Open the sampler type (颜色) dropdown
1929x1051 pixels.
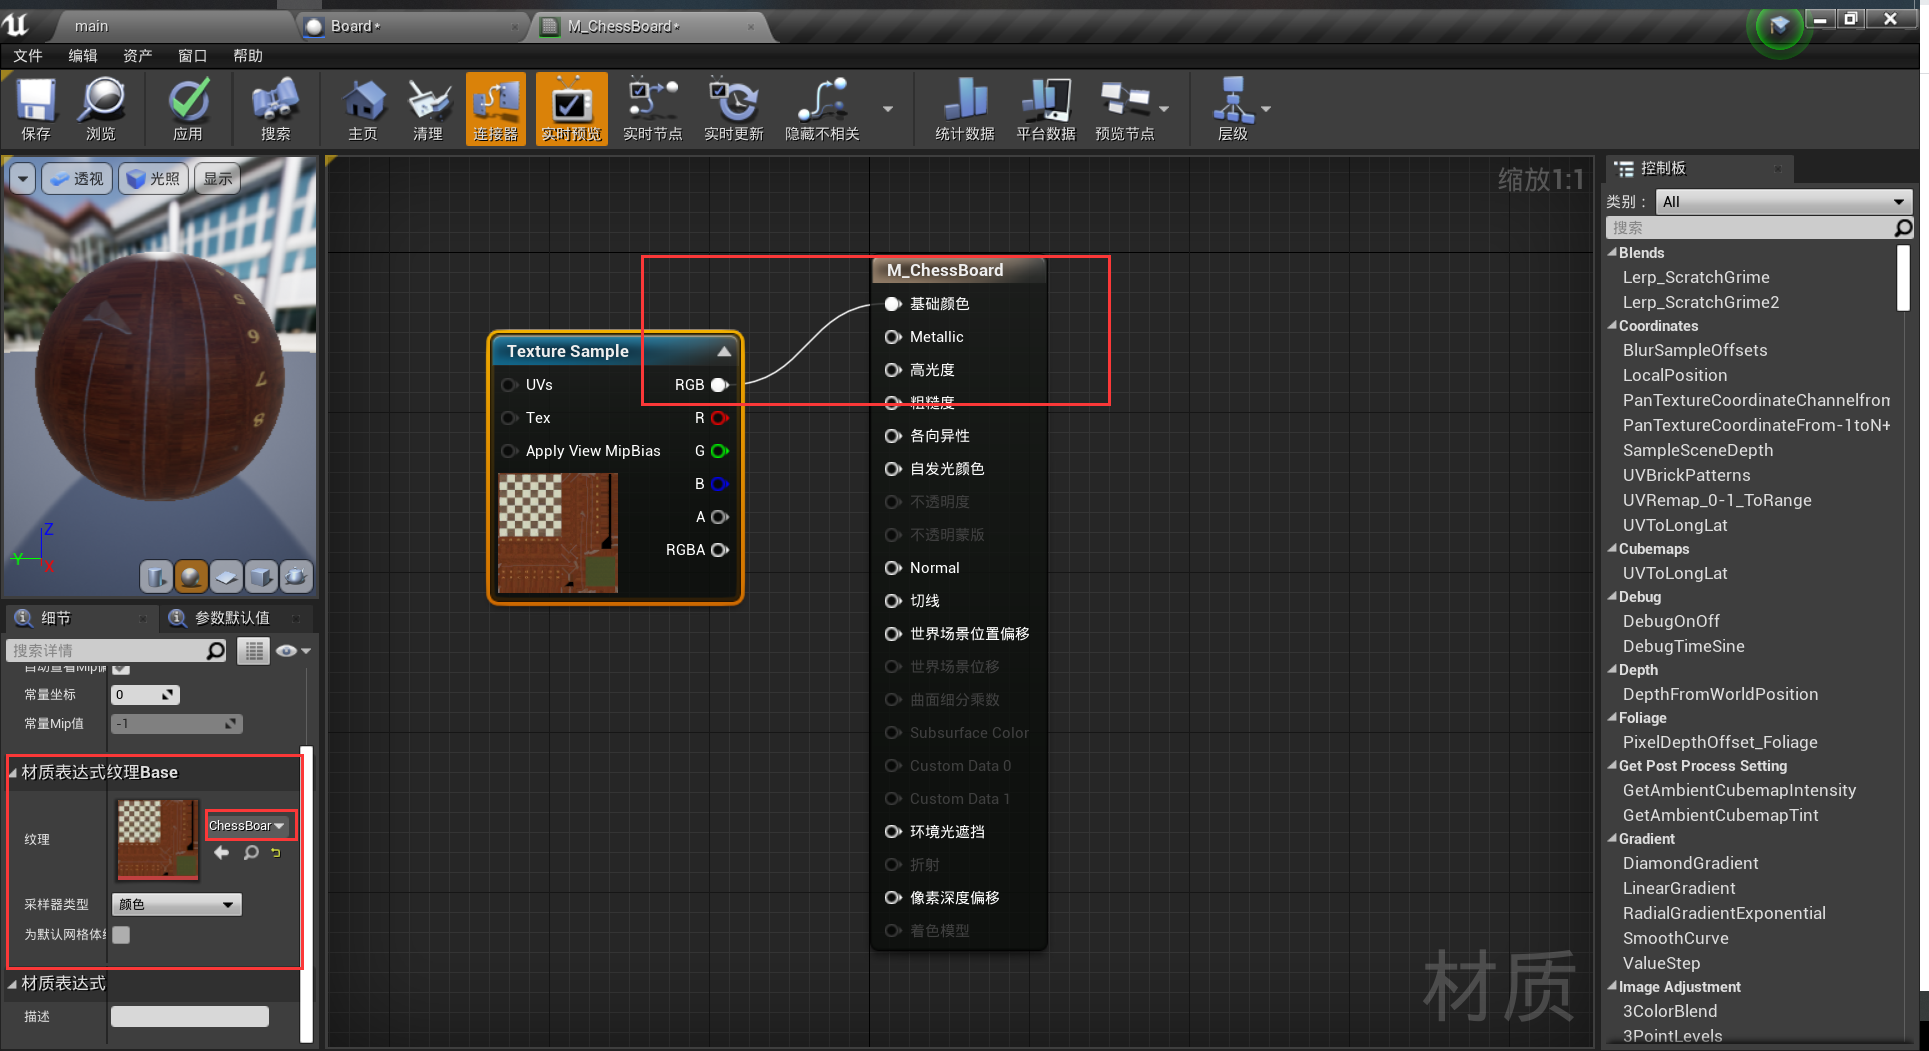[x=176, y=905]
